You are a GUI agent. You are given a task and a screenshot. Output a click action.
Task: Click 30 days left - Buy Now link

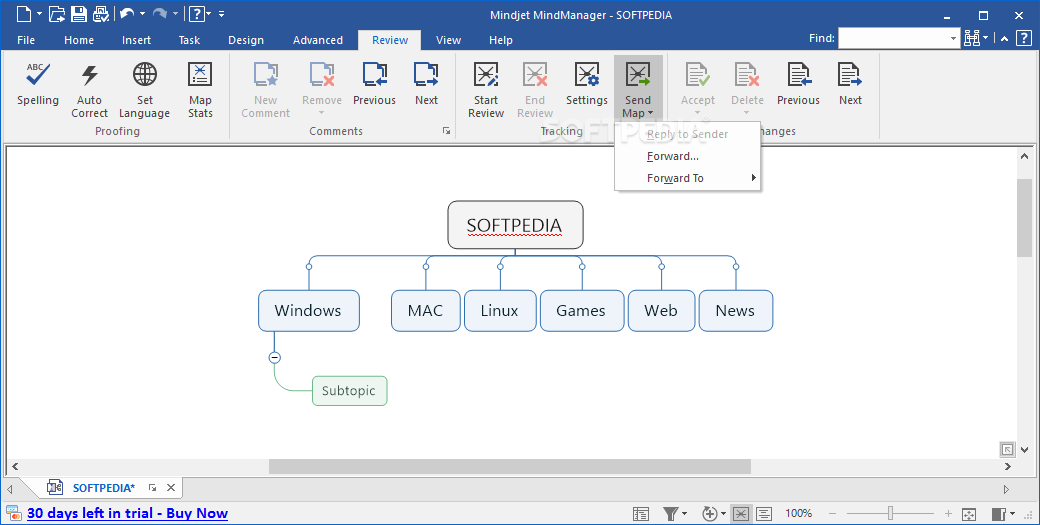click(127, 513)
